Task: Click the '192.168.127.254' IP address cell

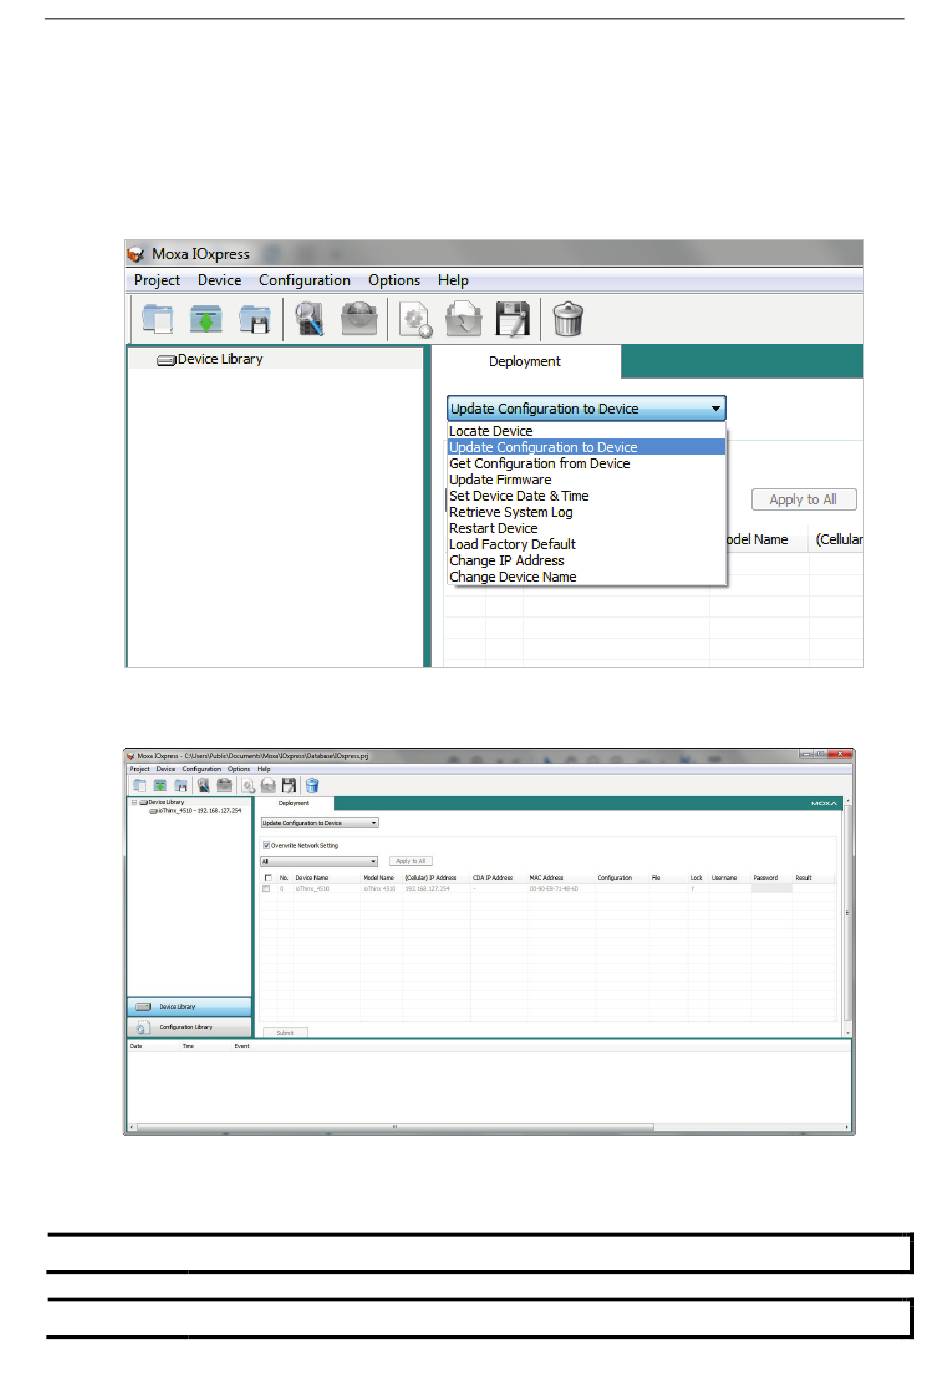Action: [427, 888]
